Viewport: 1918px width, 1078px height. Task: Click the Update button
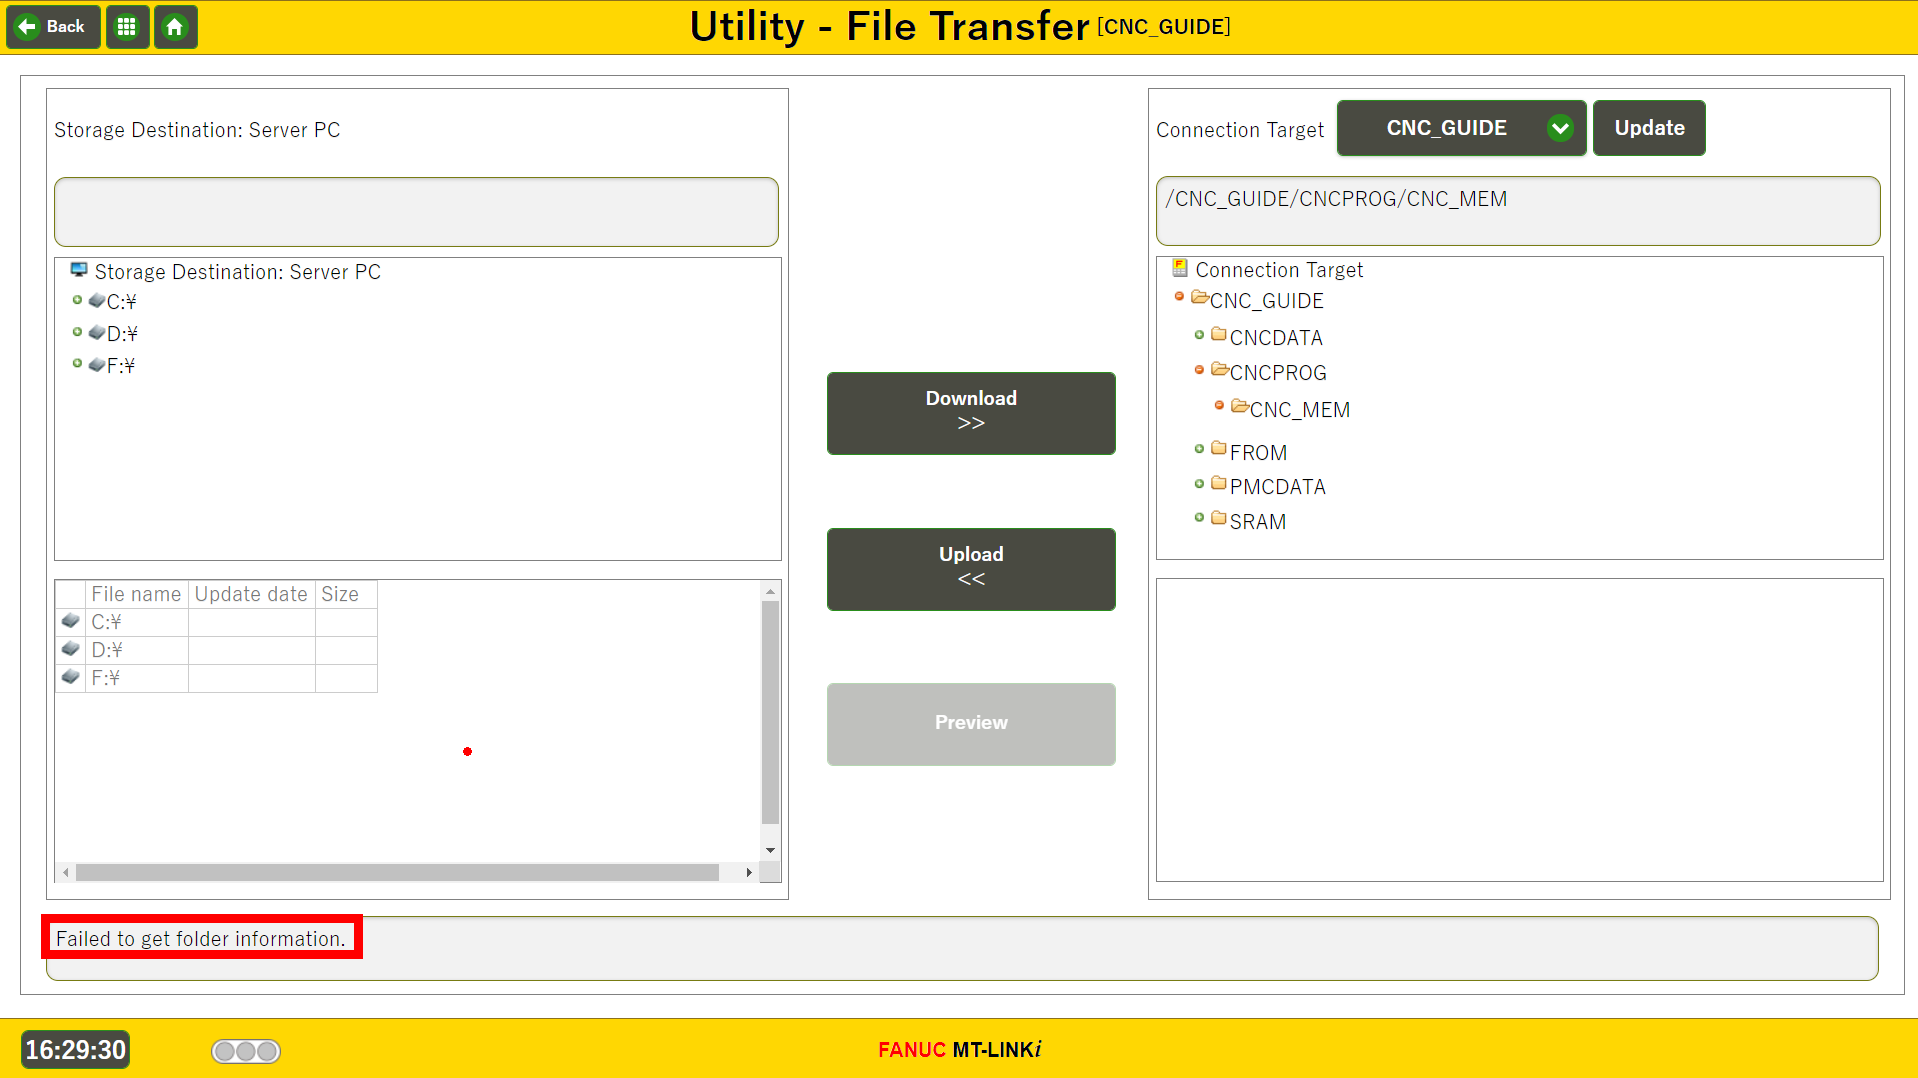click(1648, 128)
